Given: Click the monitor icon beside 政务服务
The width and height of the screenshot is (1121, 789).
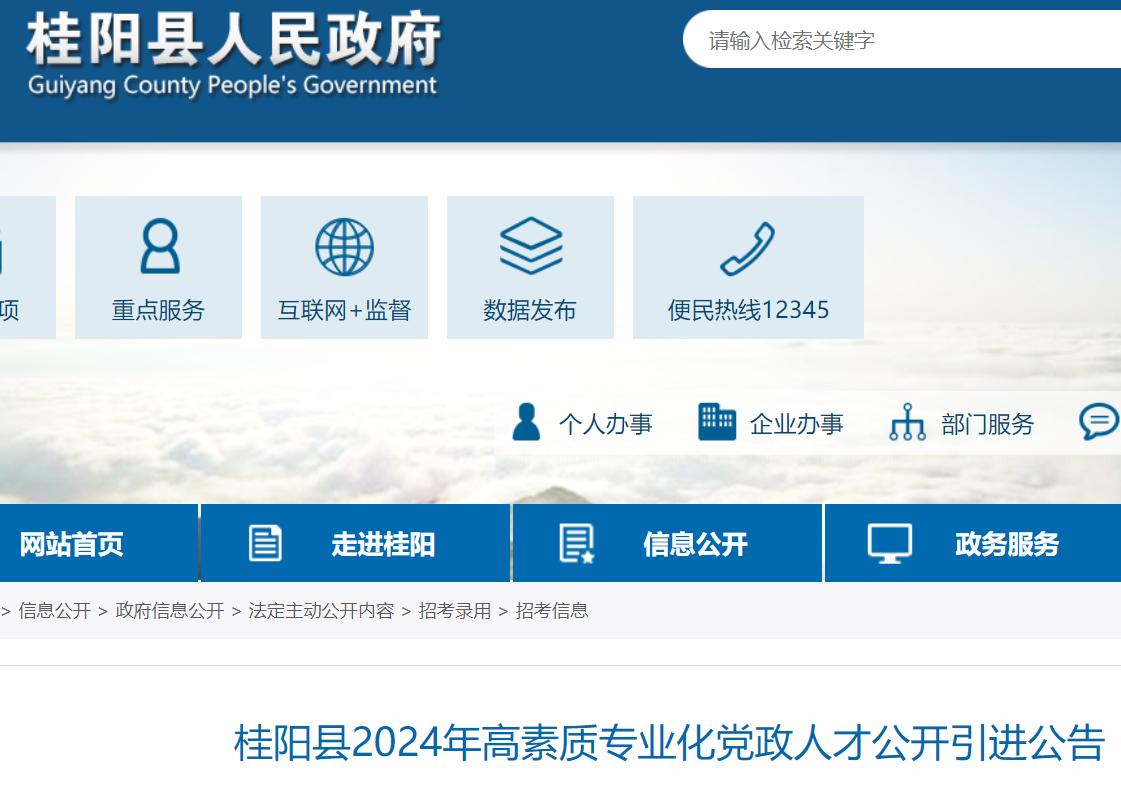Looking at the screenshot, I should point(889,544).
